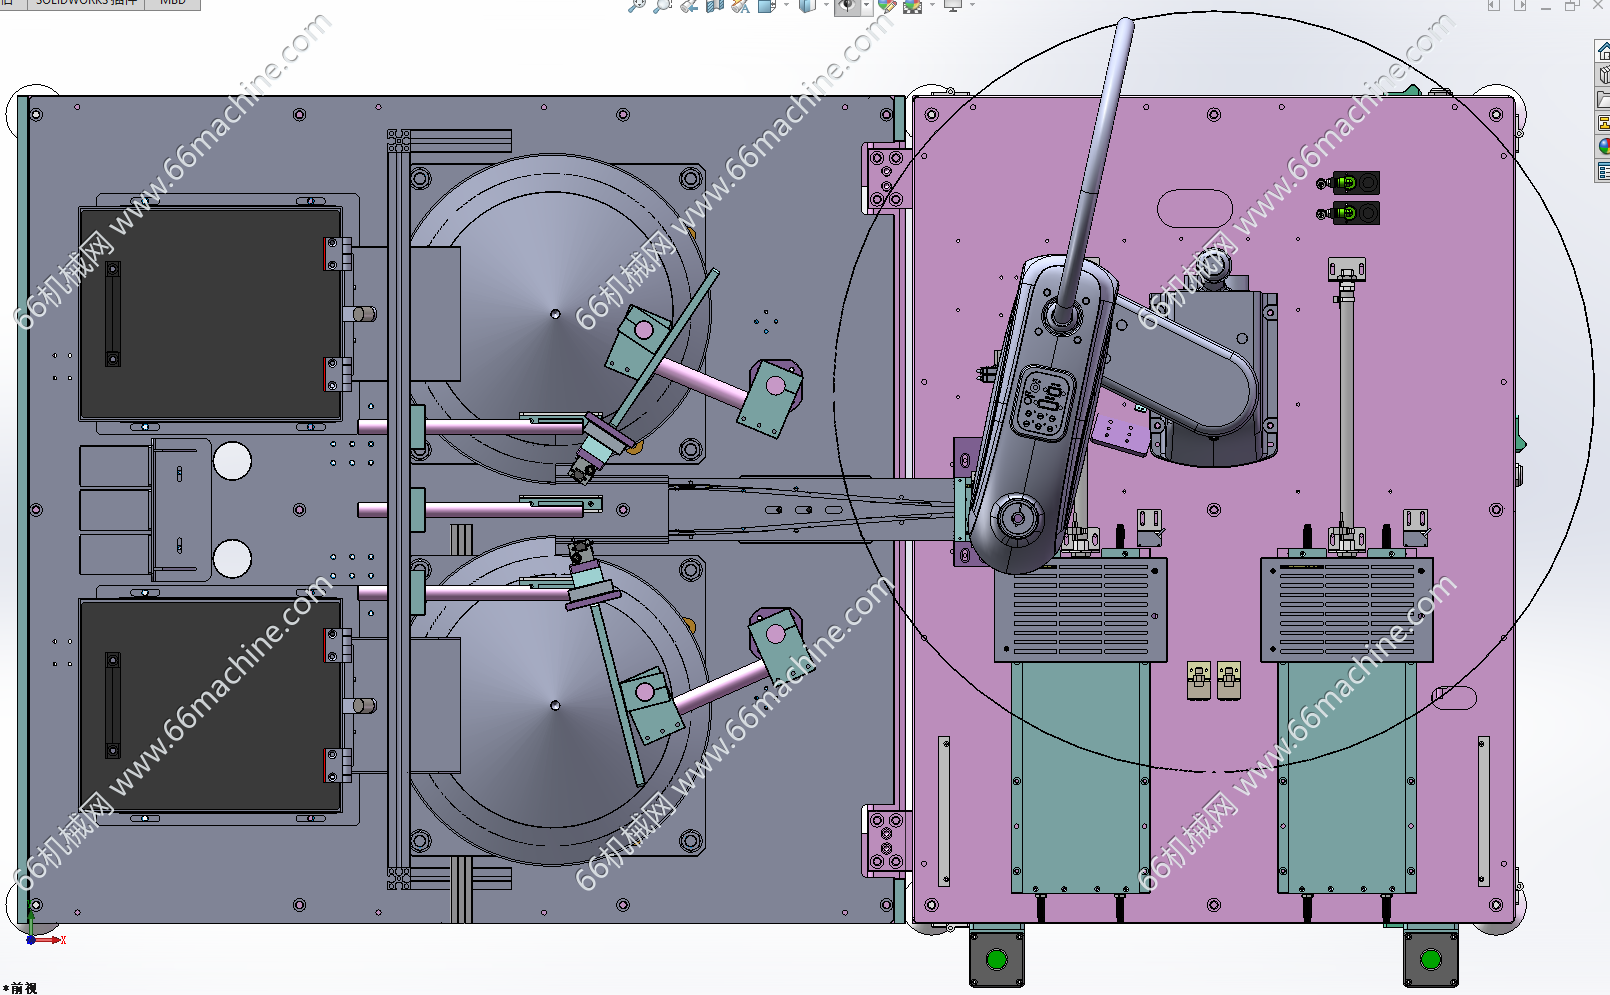
Task: Expand the Apply Scene dropdown arrow
Action: coord(932,5)
